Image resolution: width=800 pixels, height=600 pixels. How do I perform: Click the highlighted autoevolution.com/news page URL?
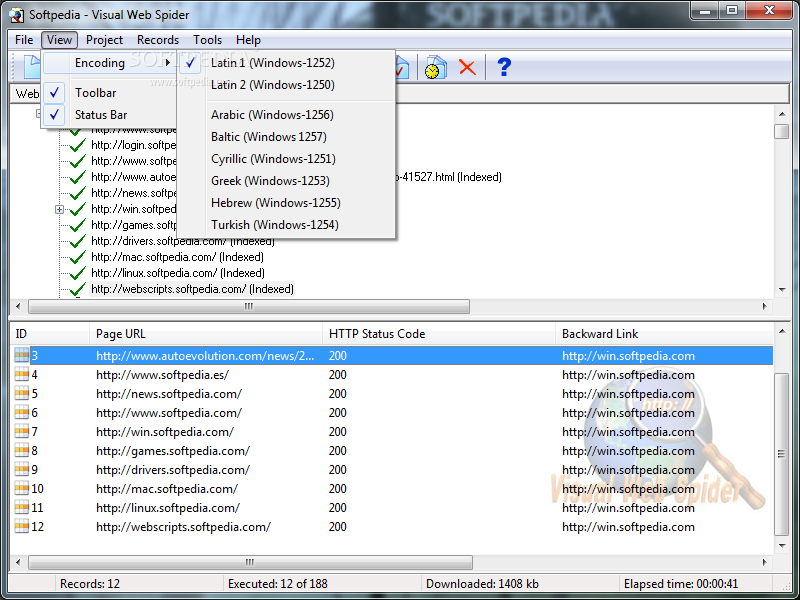[205, 356]
